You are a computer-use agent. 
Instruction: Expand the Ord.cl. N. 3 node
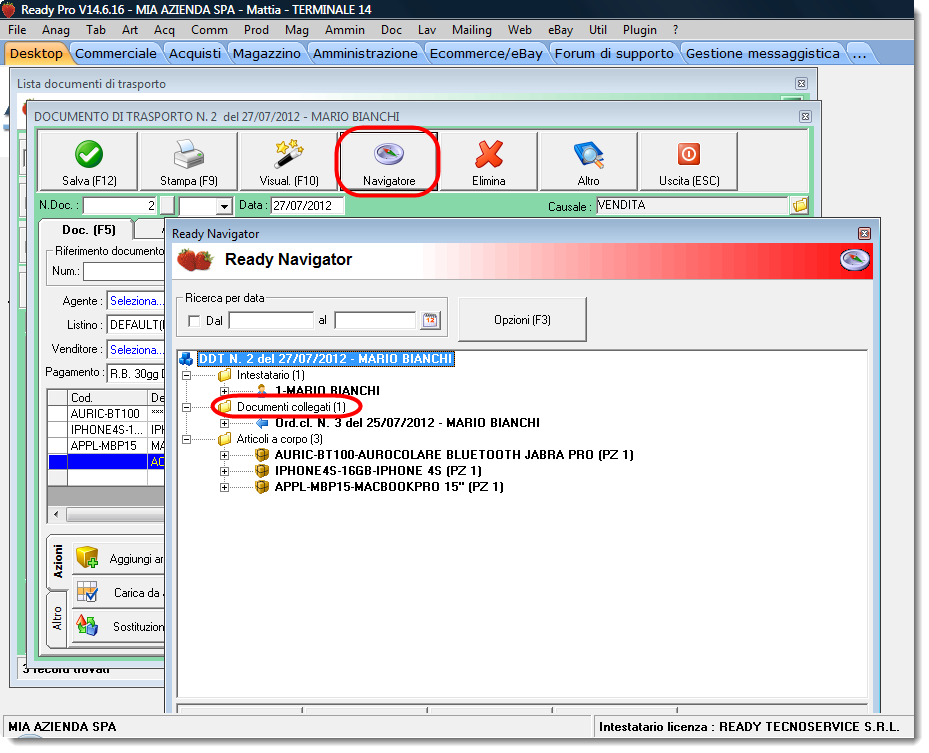tap(224, 423)
